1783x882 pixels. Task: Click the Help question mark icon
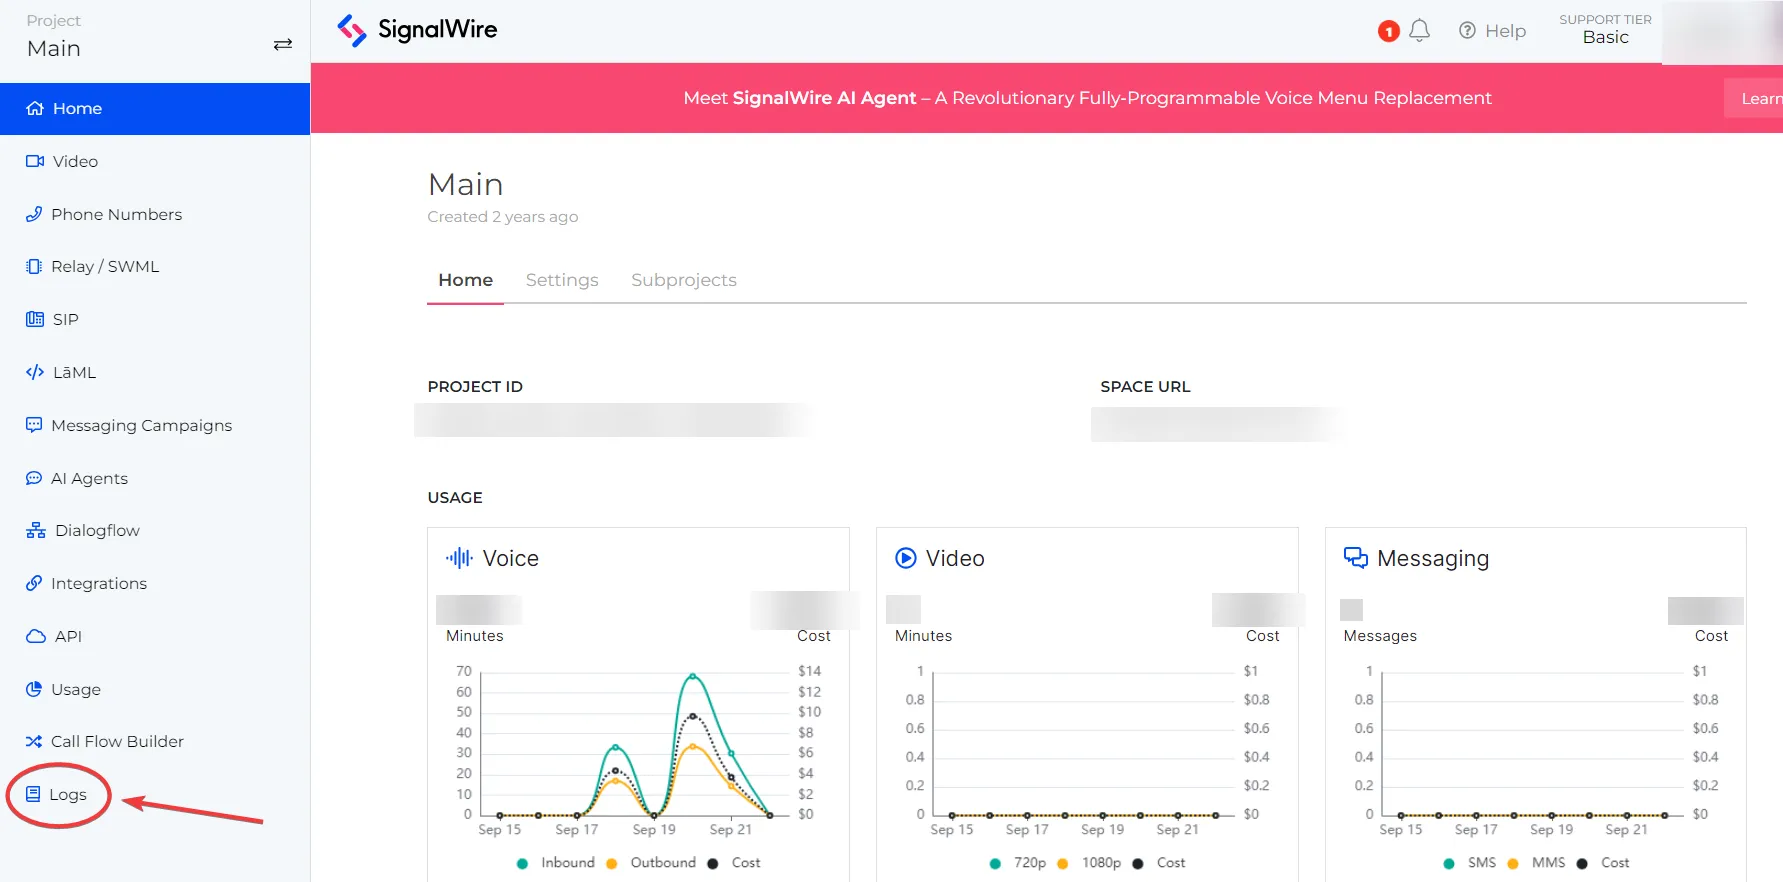pos(1467,31)
